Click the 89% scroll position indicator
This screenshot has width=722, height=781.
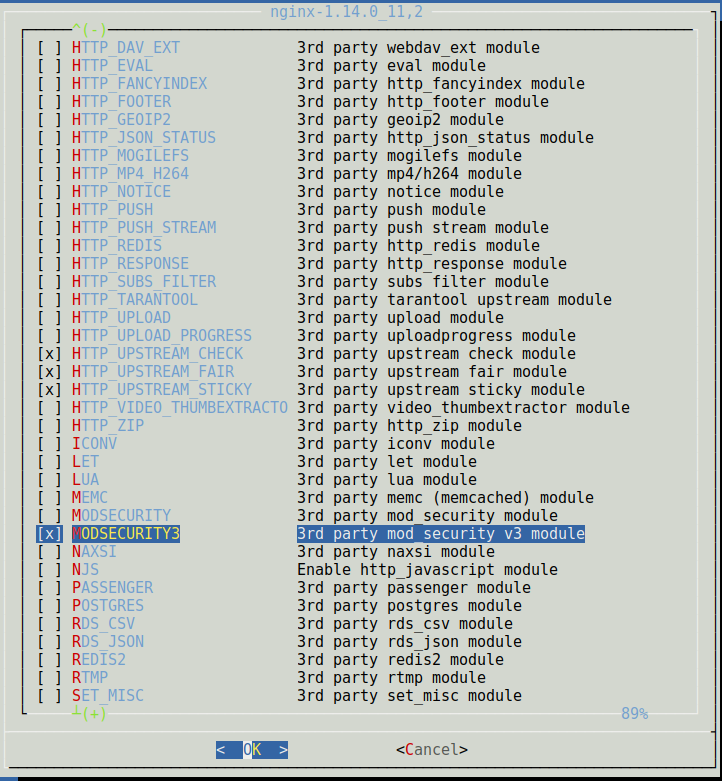[634, 714]
